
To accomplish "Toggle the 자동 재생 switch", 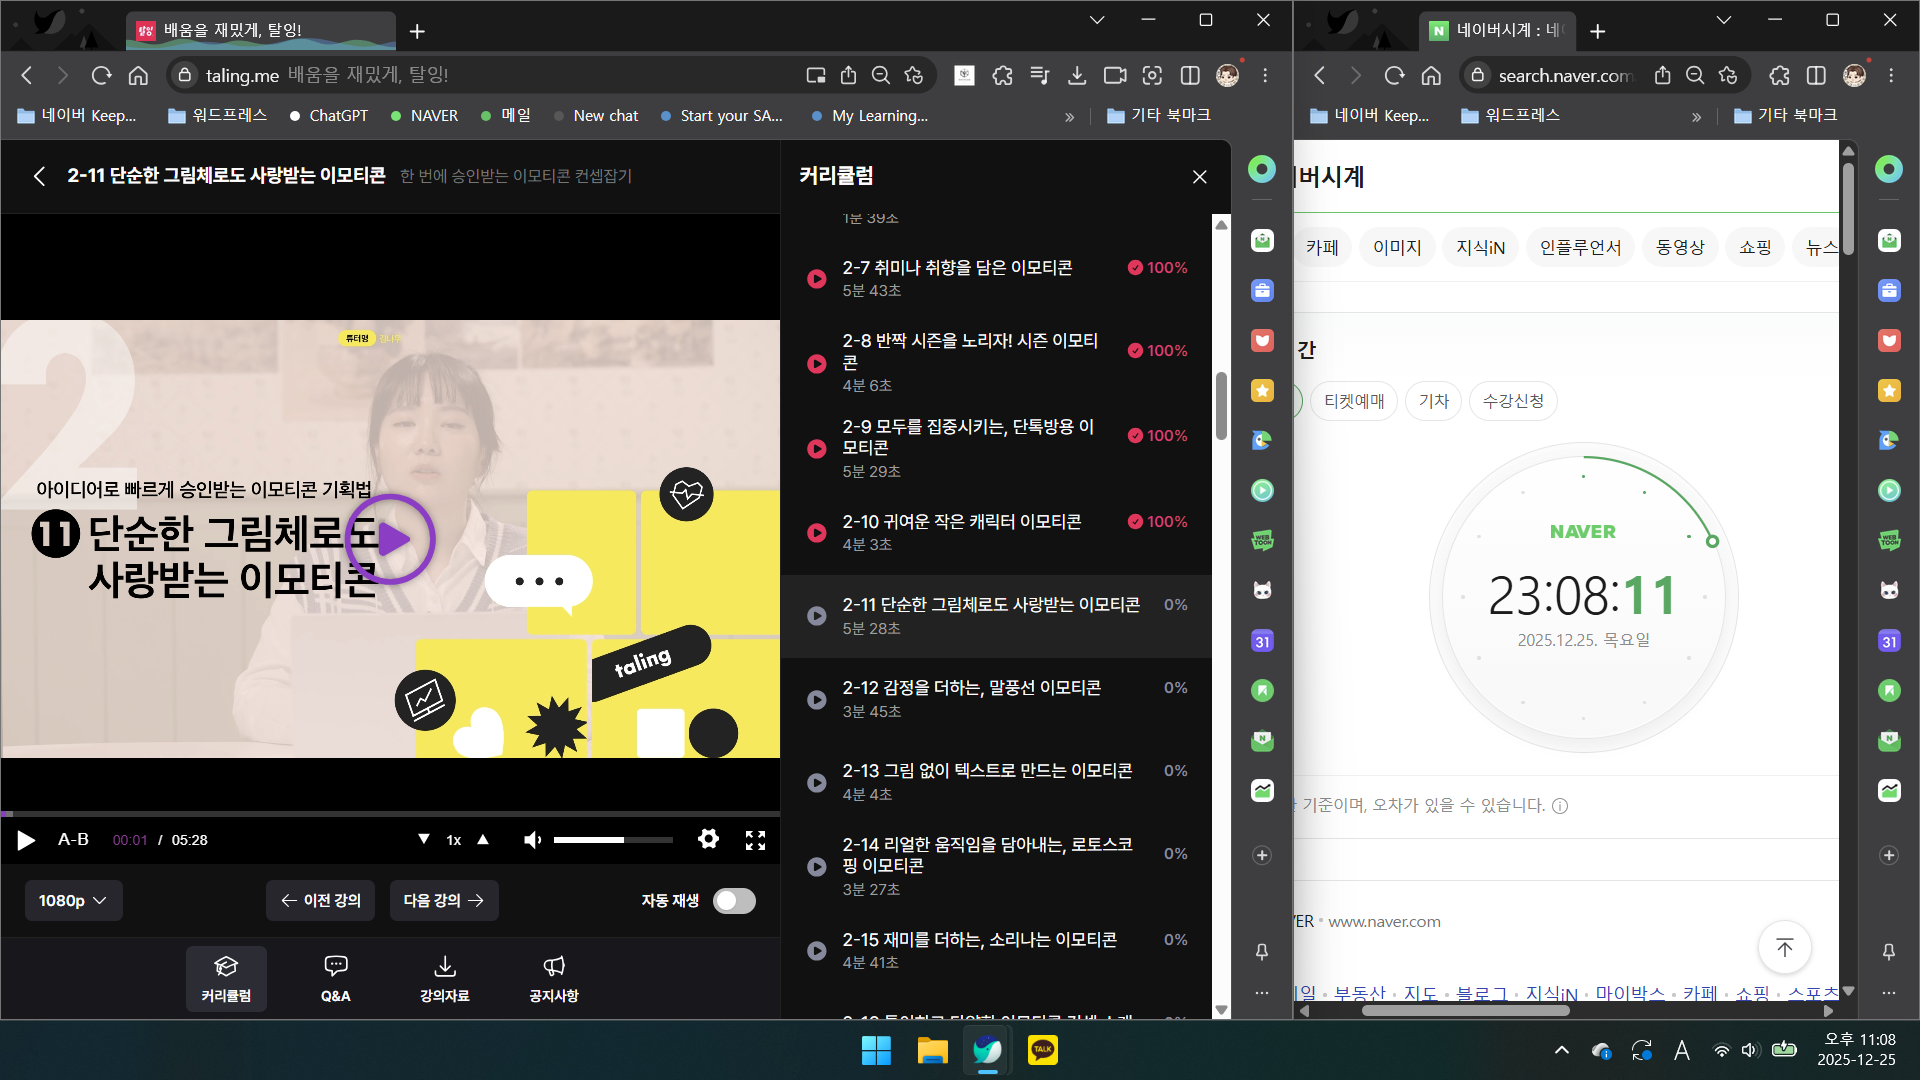I will (x=734, y=901).
